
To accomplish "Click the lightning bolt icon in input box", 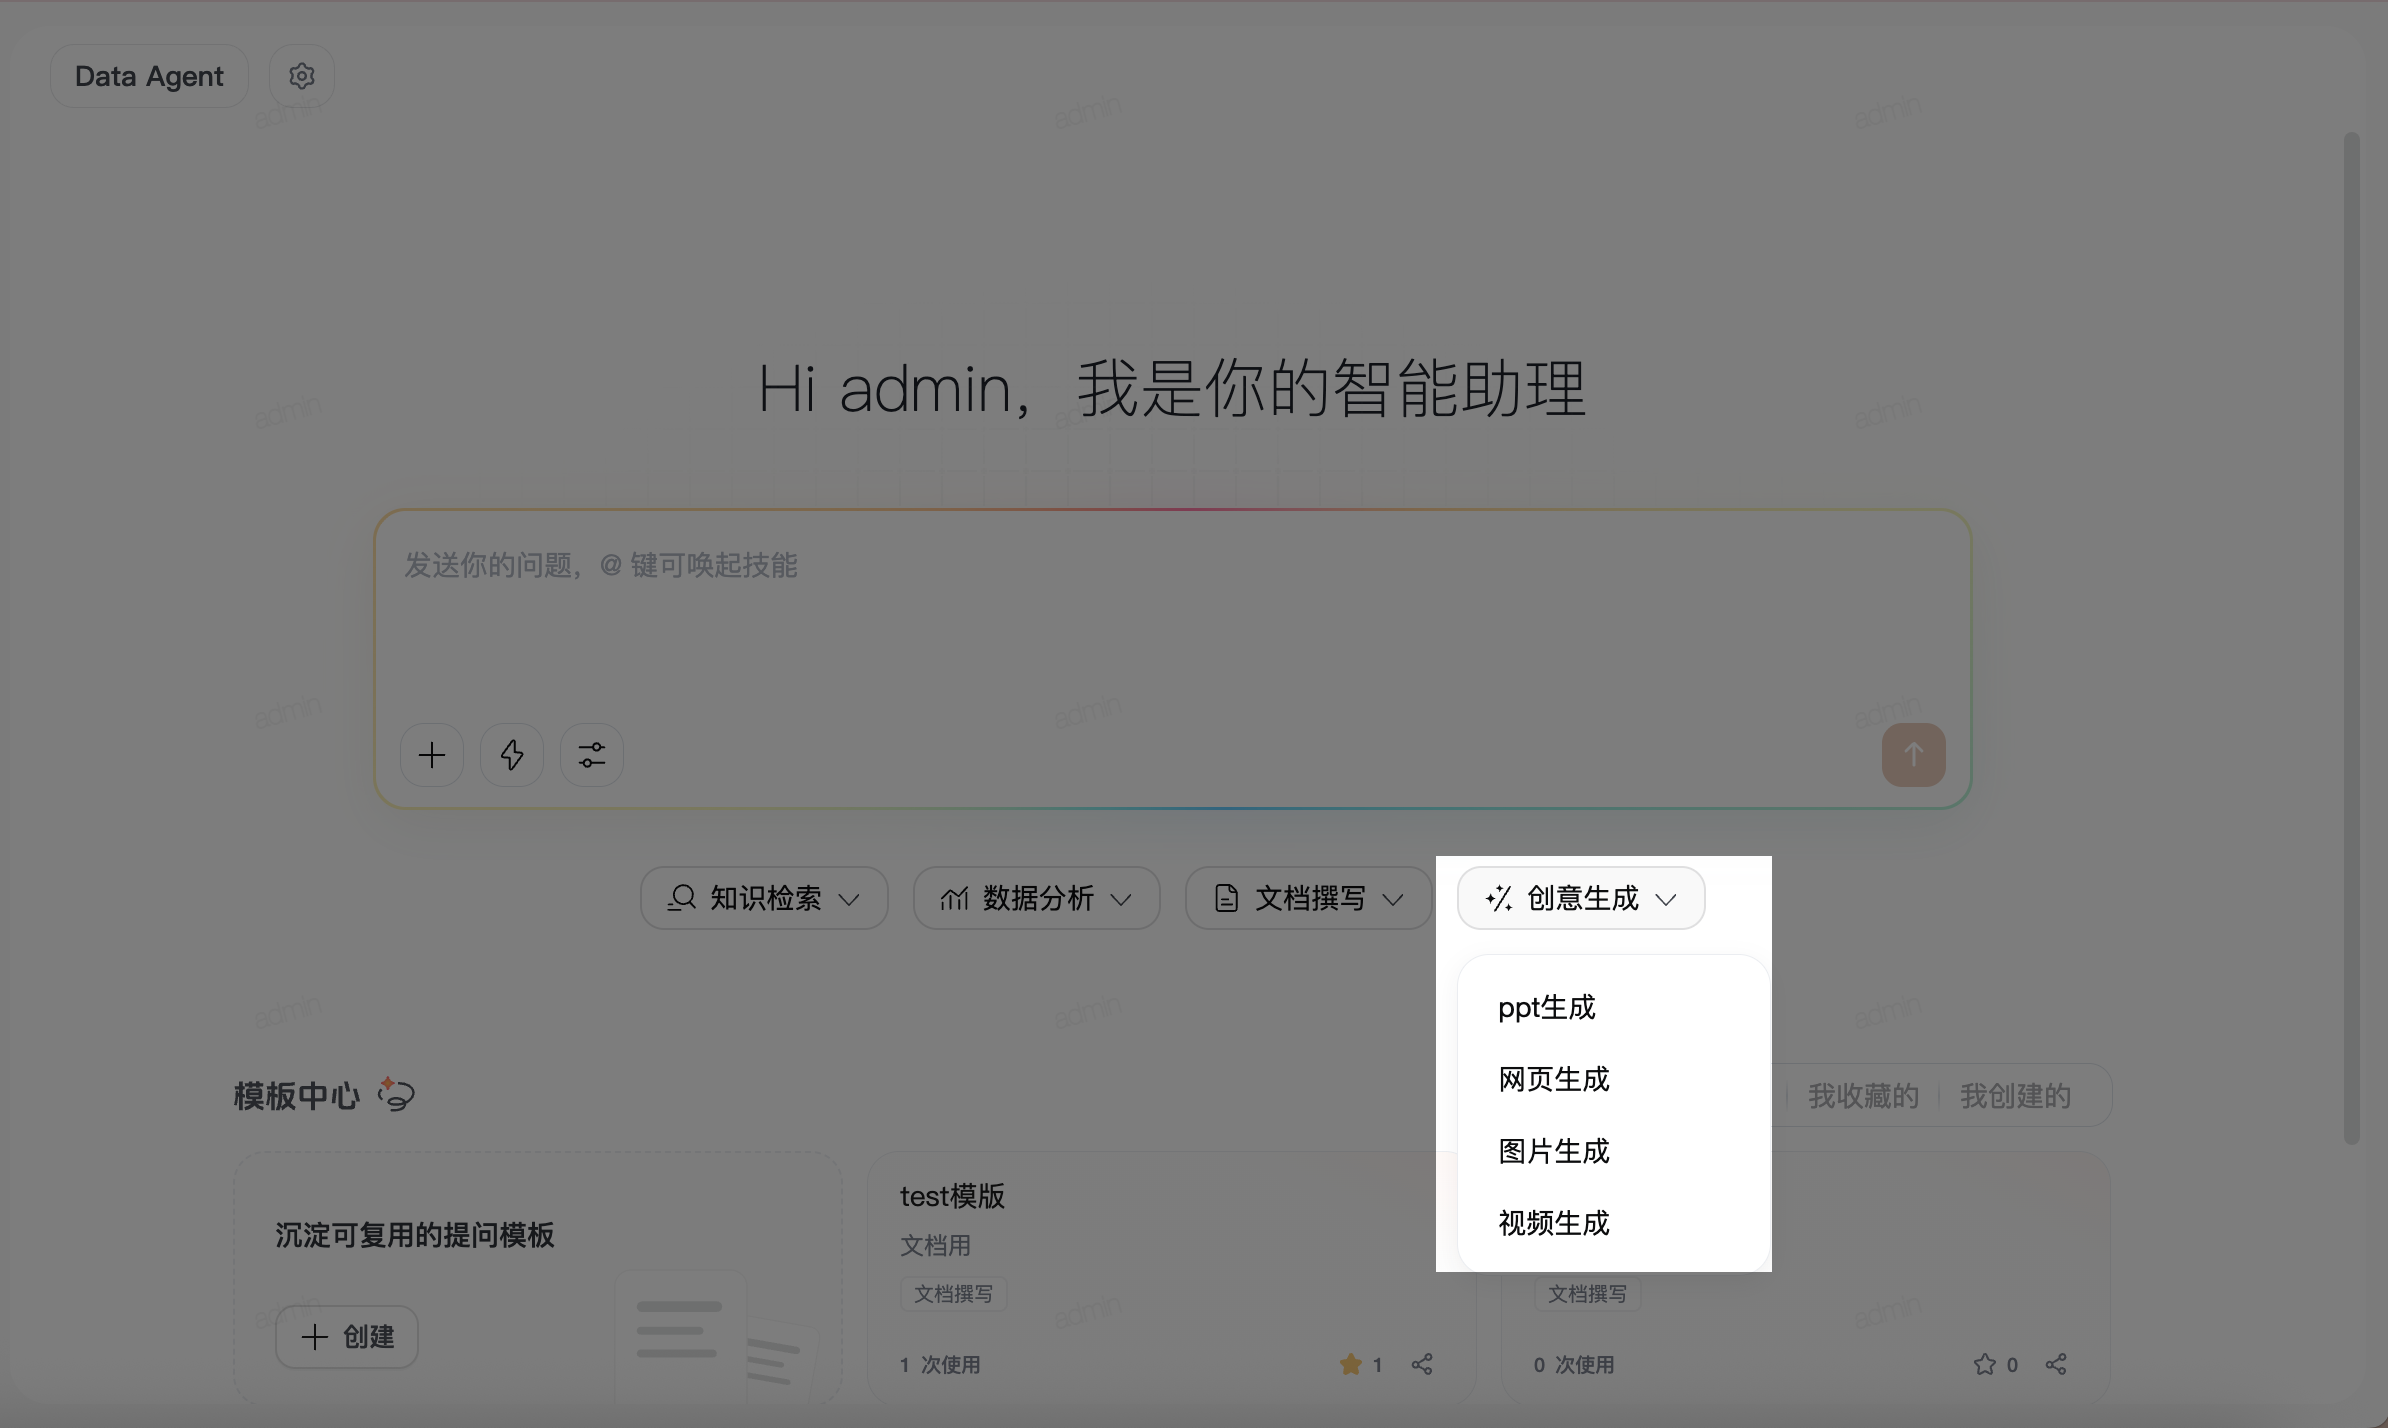I will click(512, 755).
